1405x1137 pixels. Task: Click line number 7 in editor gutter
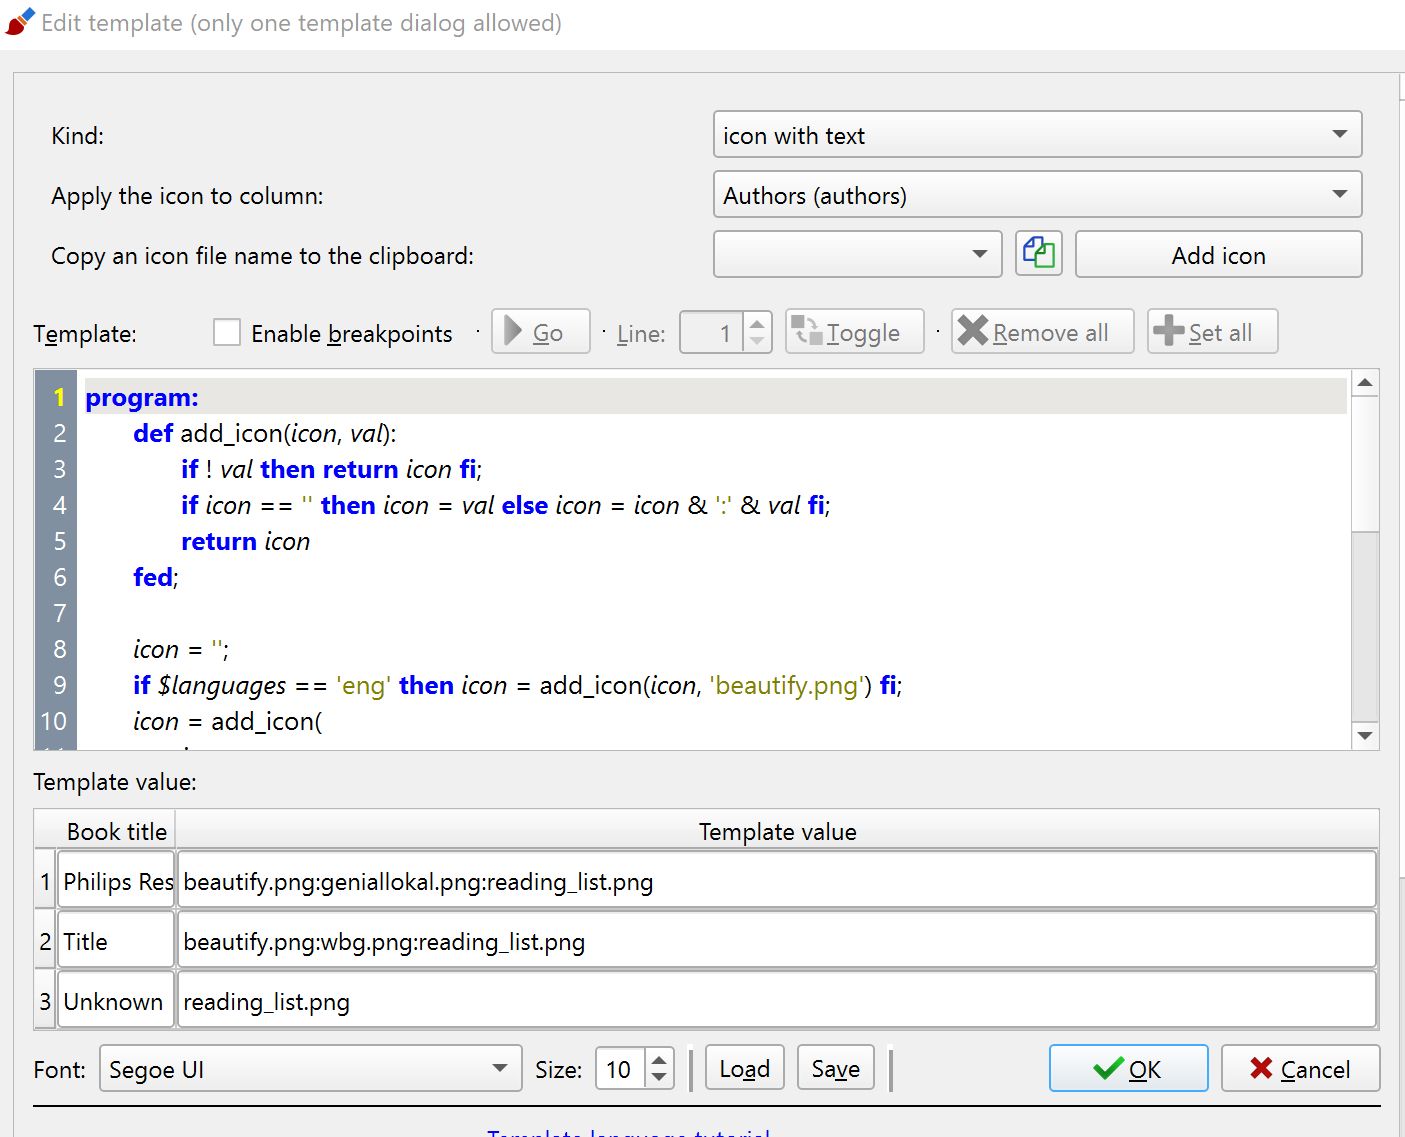pyautogui.click(x=59, y=613)
